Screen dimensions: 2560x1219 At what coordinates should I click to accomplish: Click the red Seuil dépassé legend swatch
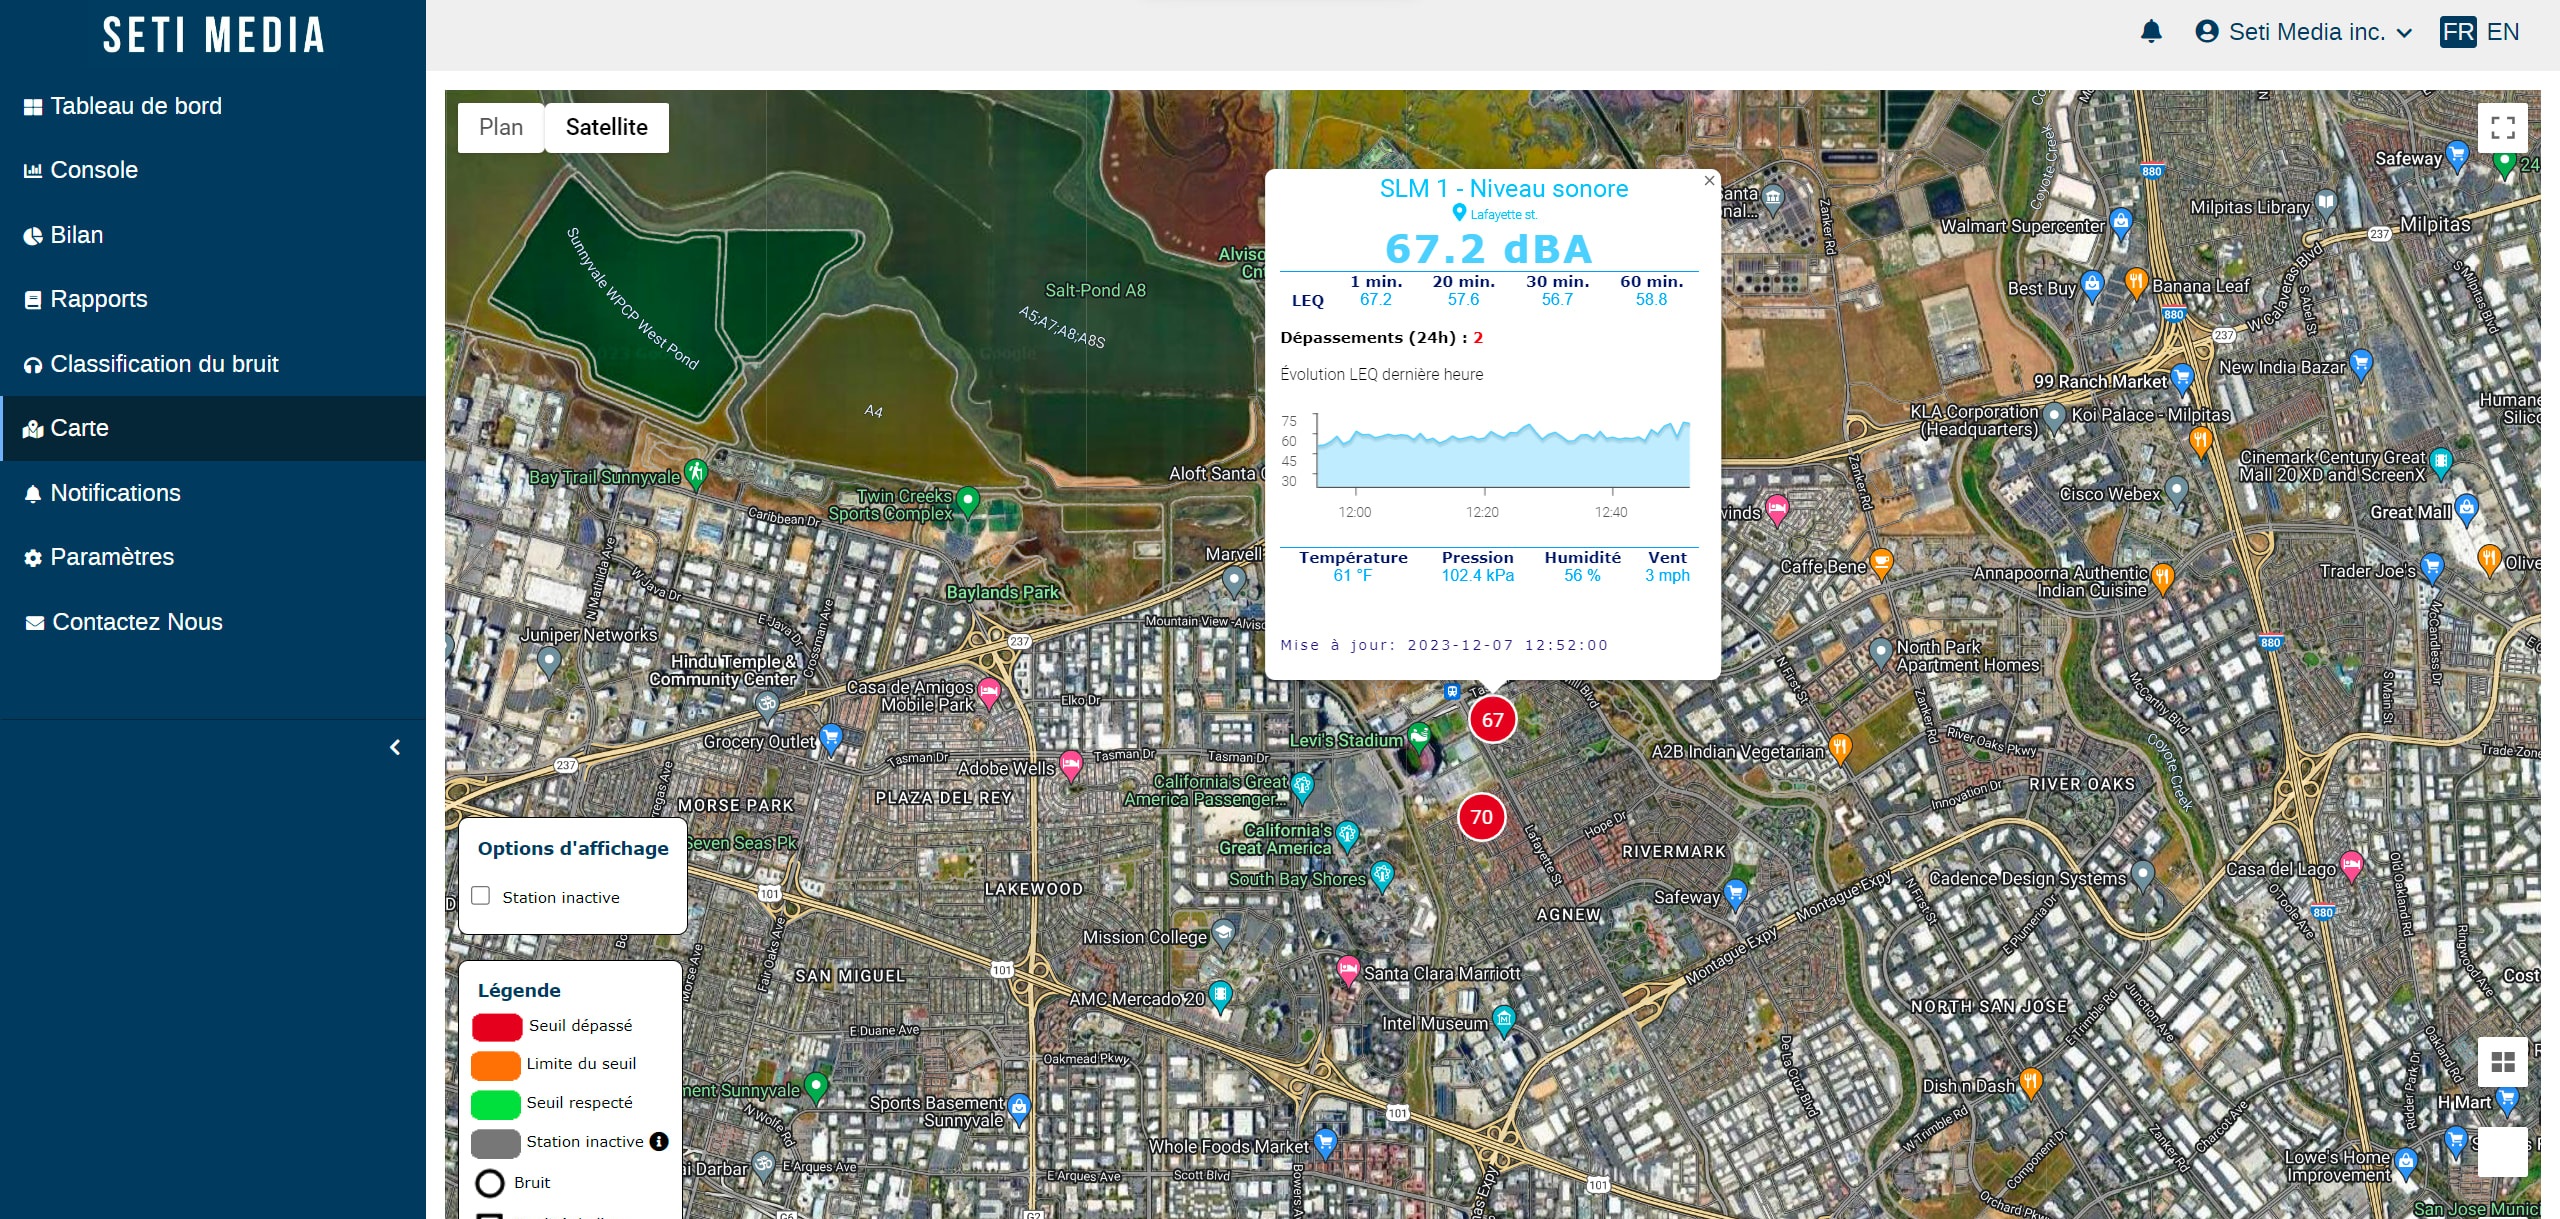tap(497, 1026)
